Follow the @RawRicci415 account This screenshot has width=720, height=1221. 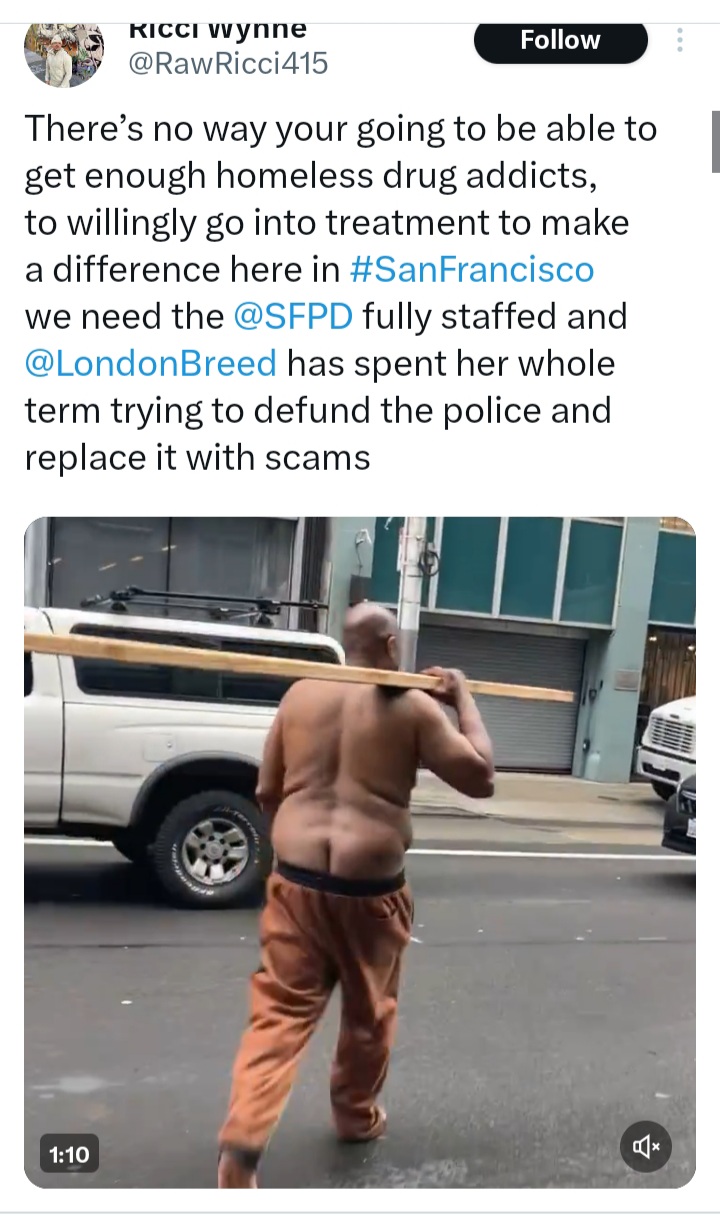tap(561, 40)
